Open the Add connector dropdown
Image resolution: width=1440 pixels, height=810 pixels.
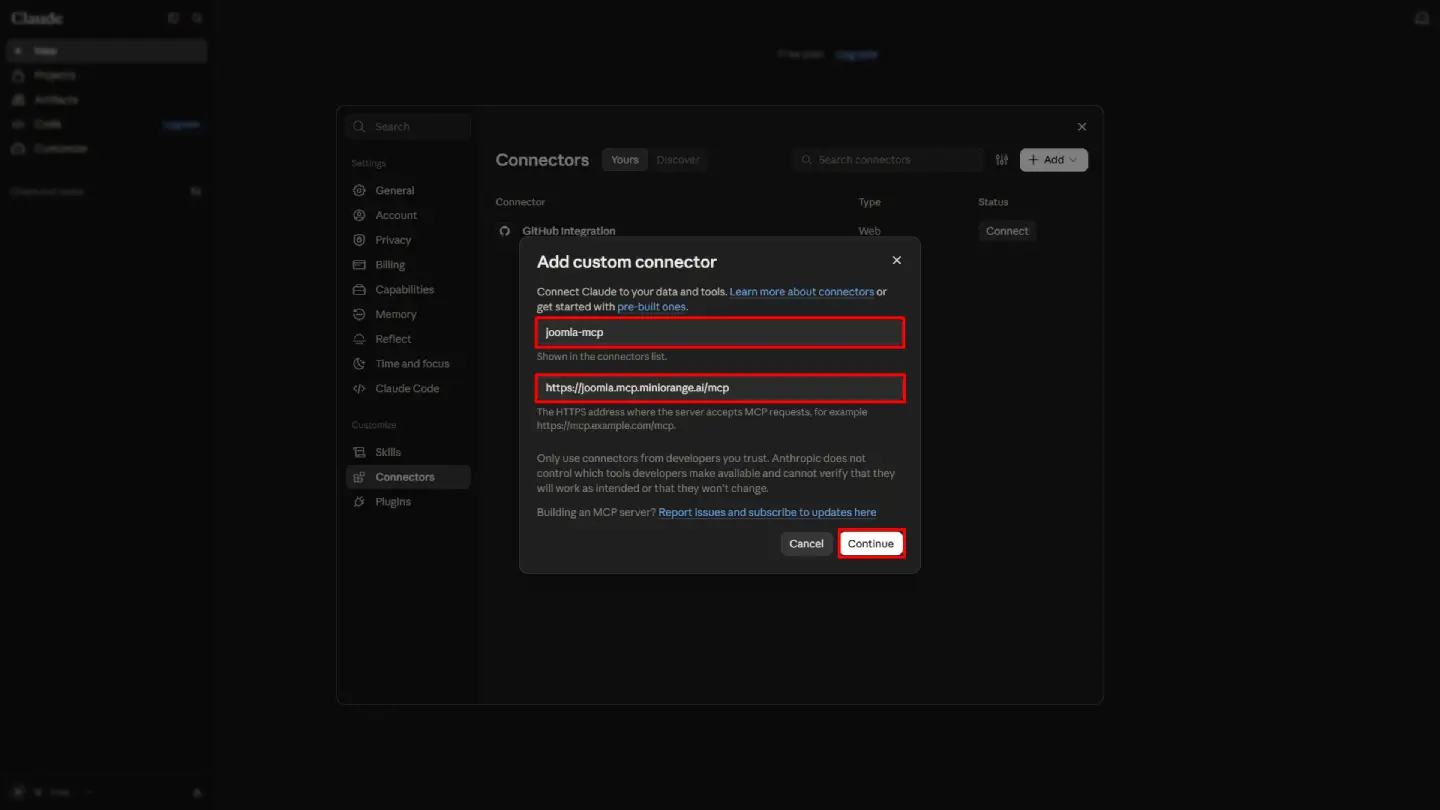coord(1054,160)
